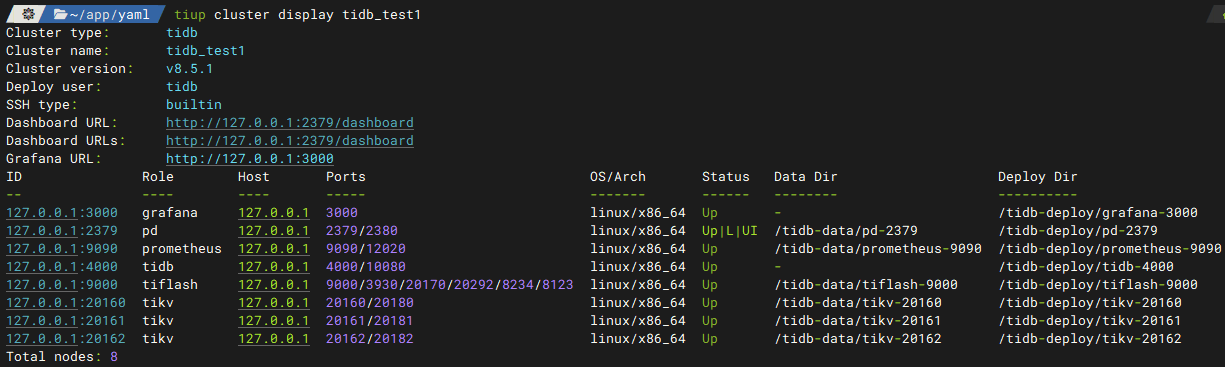Image resolution: width=1225 pixels, height=367 pixels.
Task: Click the gear icon in the prompt
Action: tap(29, 14)
